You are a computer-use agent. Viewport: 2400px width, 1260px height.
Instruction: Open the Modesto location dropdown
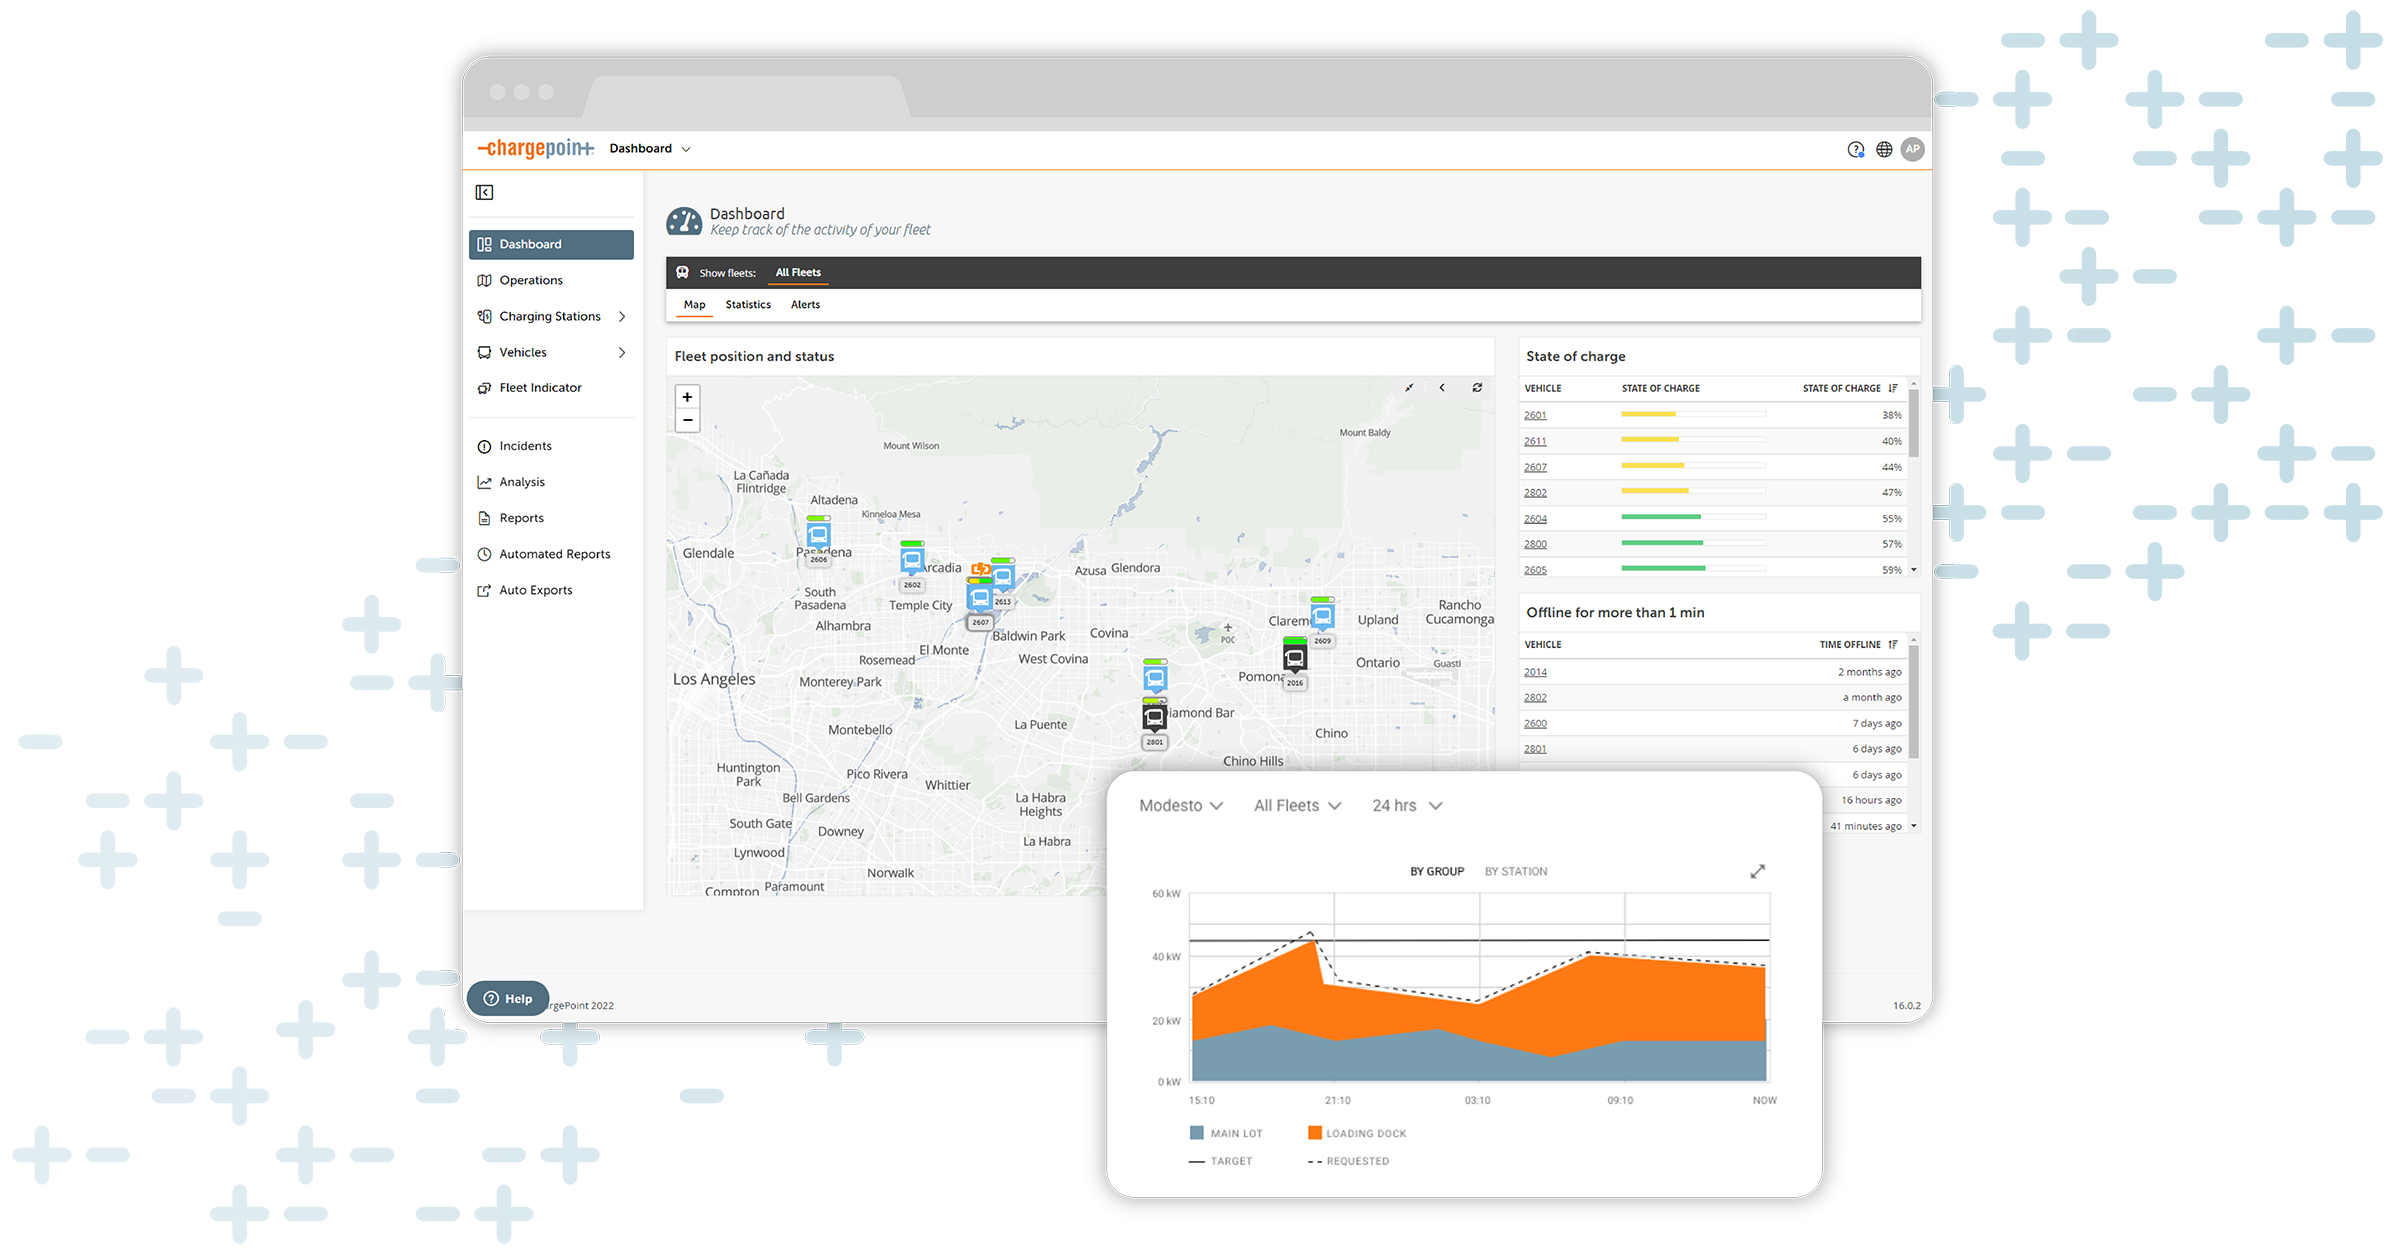click(x=1181, y=805)
